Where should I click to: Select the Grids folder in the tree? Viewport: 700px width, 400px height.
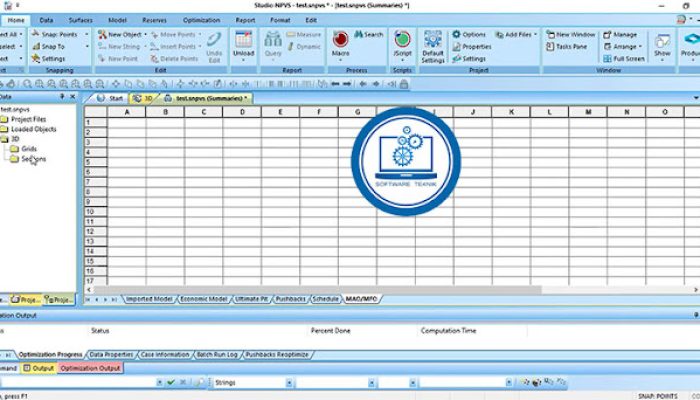24,149
